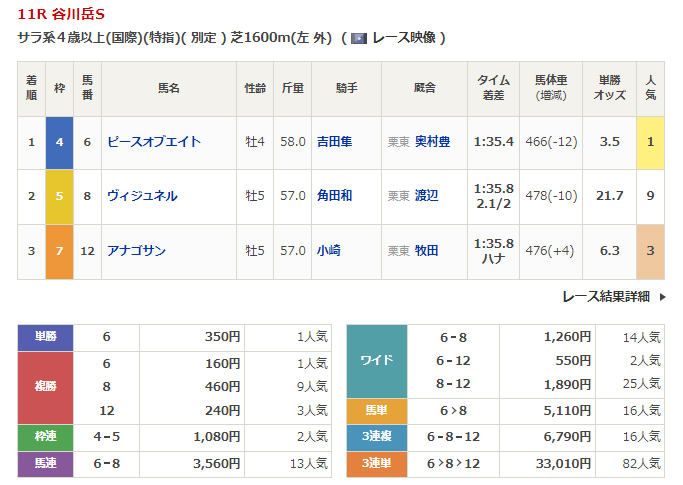Click the yellow bracket number 5 cell

[x=59, y=196]
